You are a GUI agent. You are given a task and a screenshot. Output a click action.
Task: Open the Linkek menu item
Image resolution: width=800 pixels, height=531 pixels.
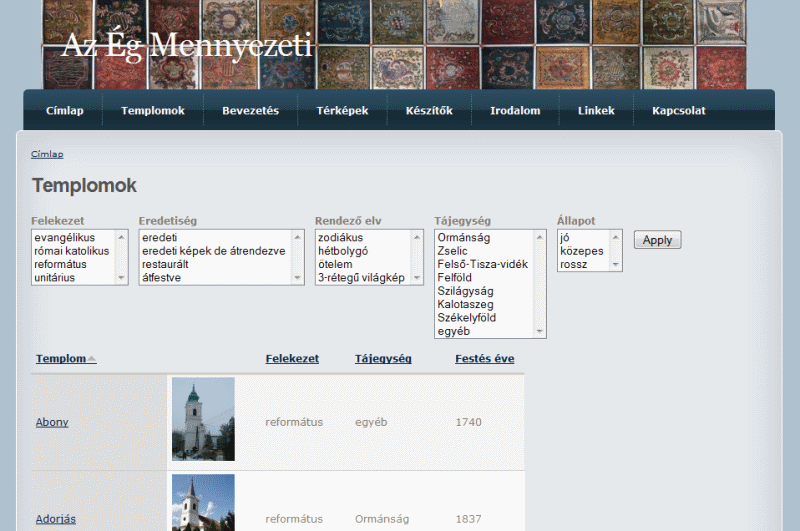point(596,111)
